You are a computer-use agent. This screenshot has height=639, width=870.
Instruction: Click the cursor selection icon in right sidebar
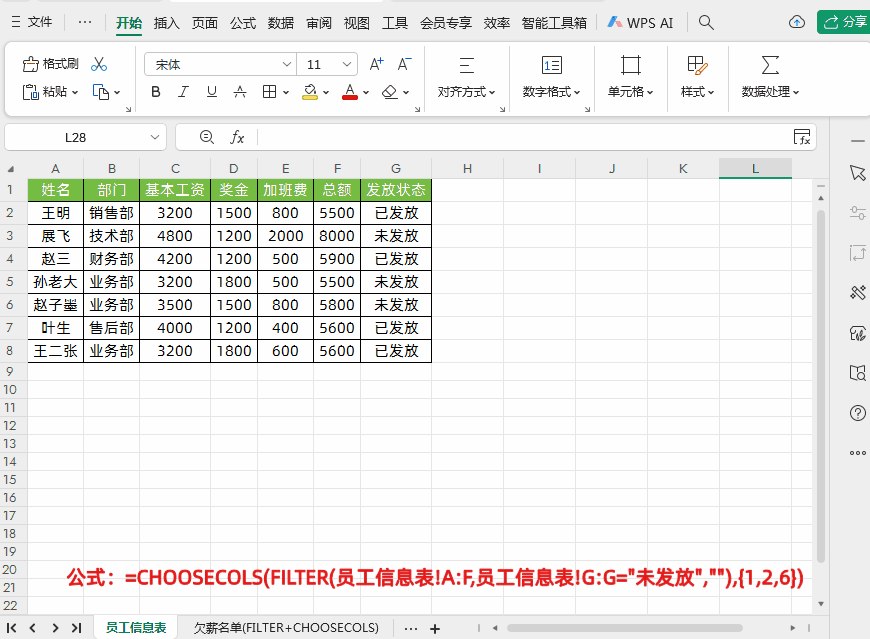[x=857, y=173]
